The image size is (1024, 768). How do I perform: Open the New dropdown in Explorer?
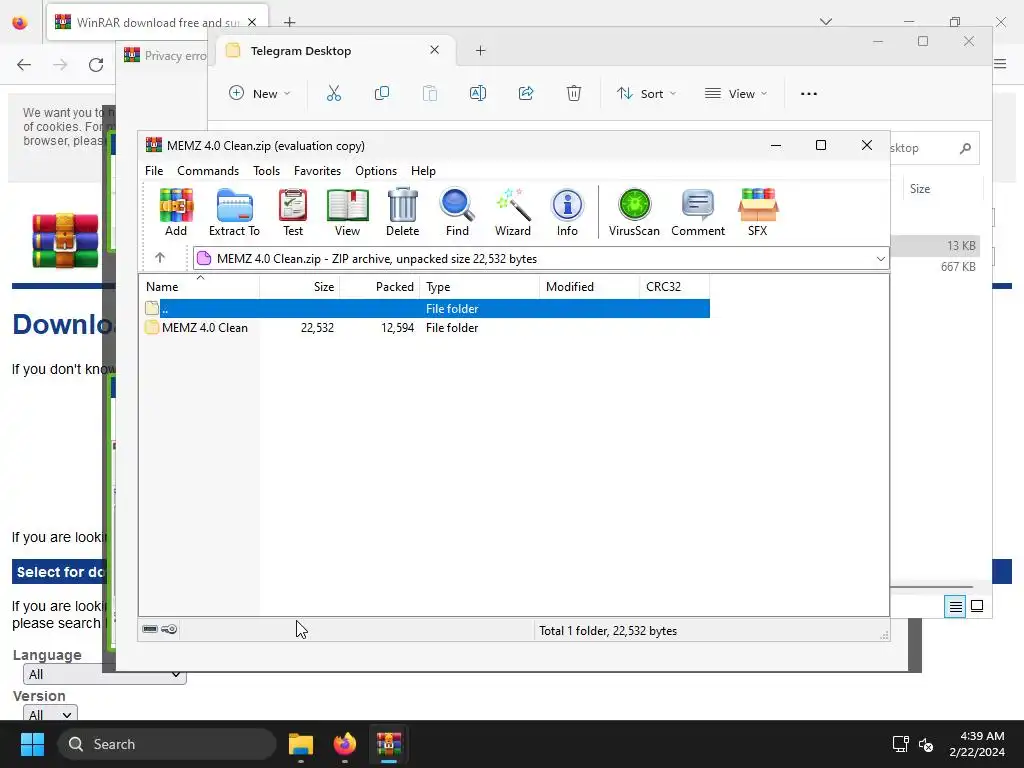[x=259, y=93]
